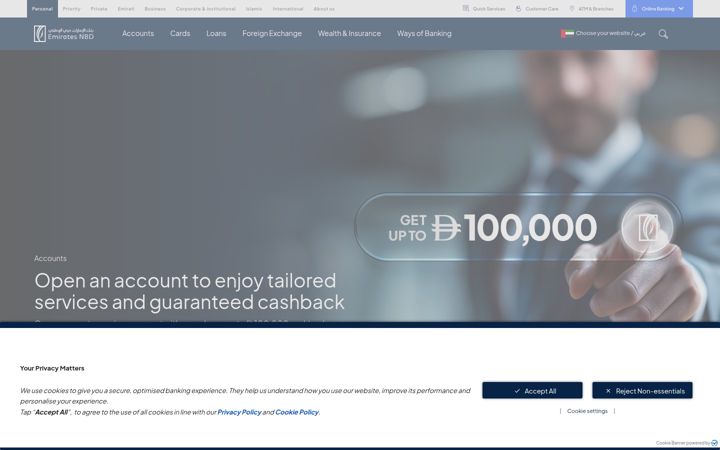The height and width of the screenshot is (450, 720).
Task: Click the Quick Services icon
Action: pyautogui.click(x=466, y=8)
